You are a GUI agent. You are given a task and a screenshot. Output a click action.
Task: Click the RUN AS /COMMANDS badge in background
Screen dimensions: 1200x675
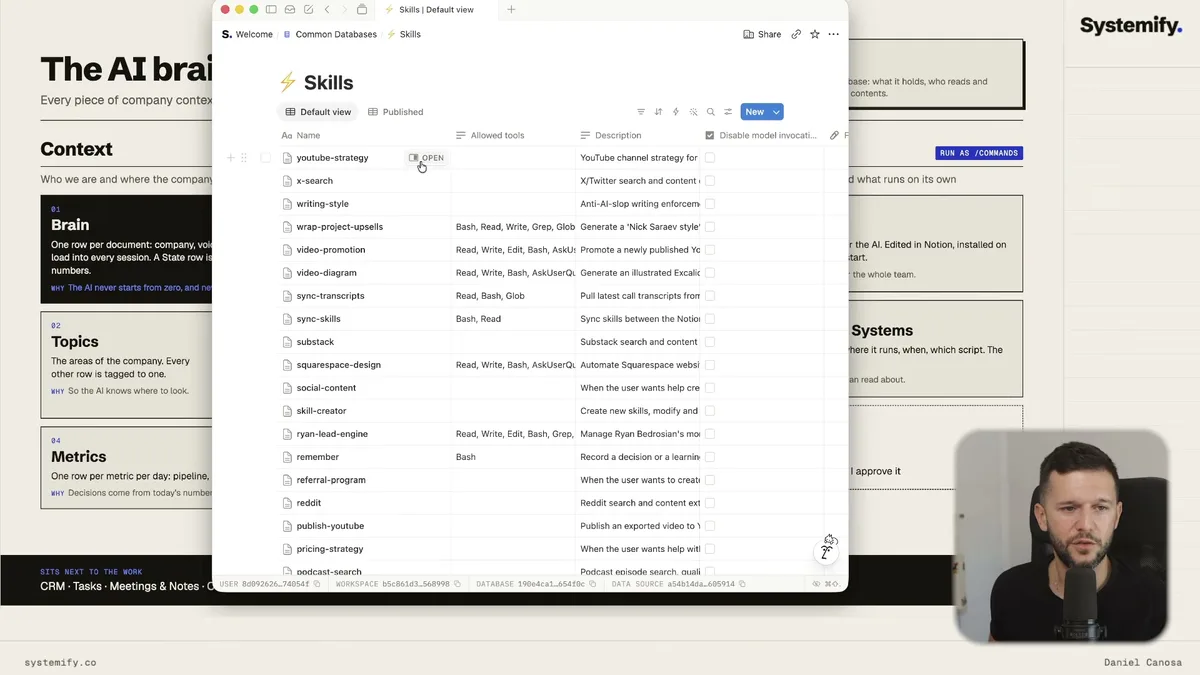click(x=979, y=153)
